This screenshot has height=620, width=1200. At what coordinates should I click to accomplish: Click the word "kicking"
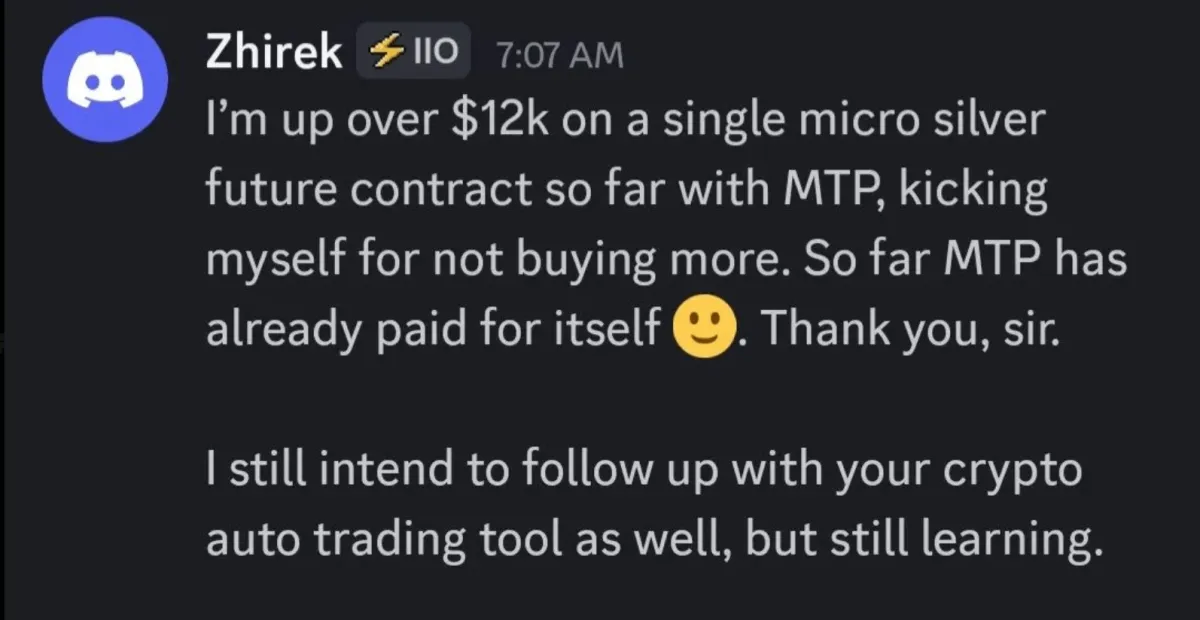977,191
